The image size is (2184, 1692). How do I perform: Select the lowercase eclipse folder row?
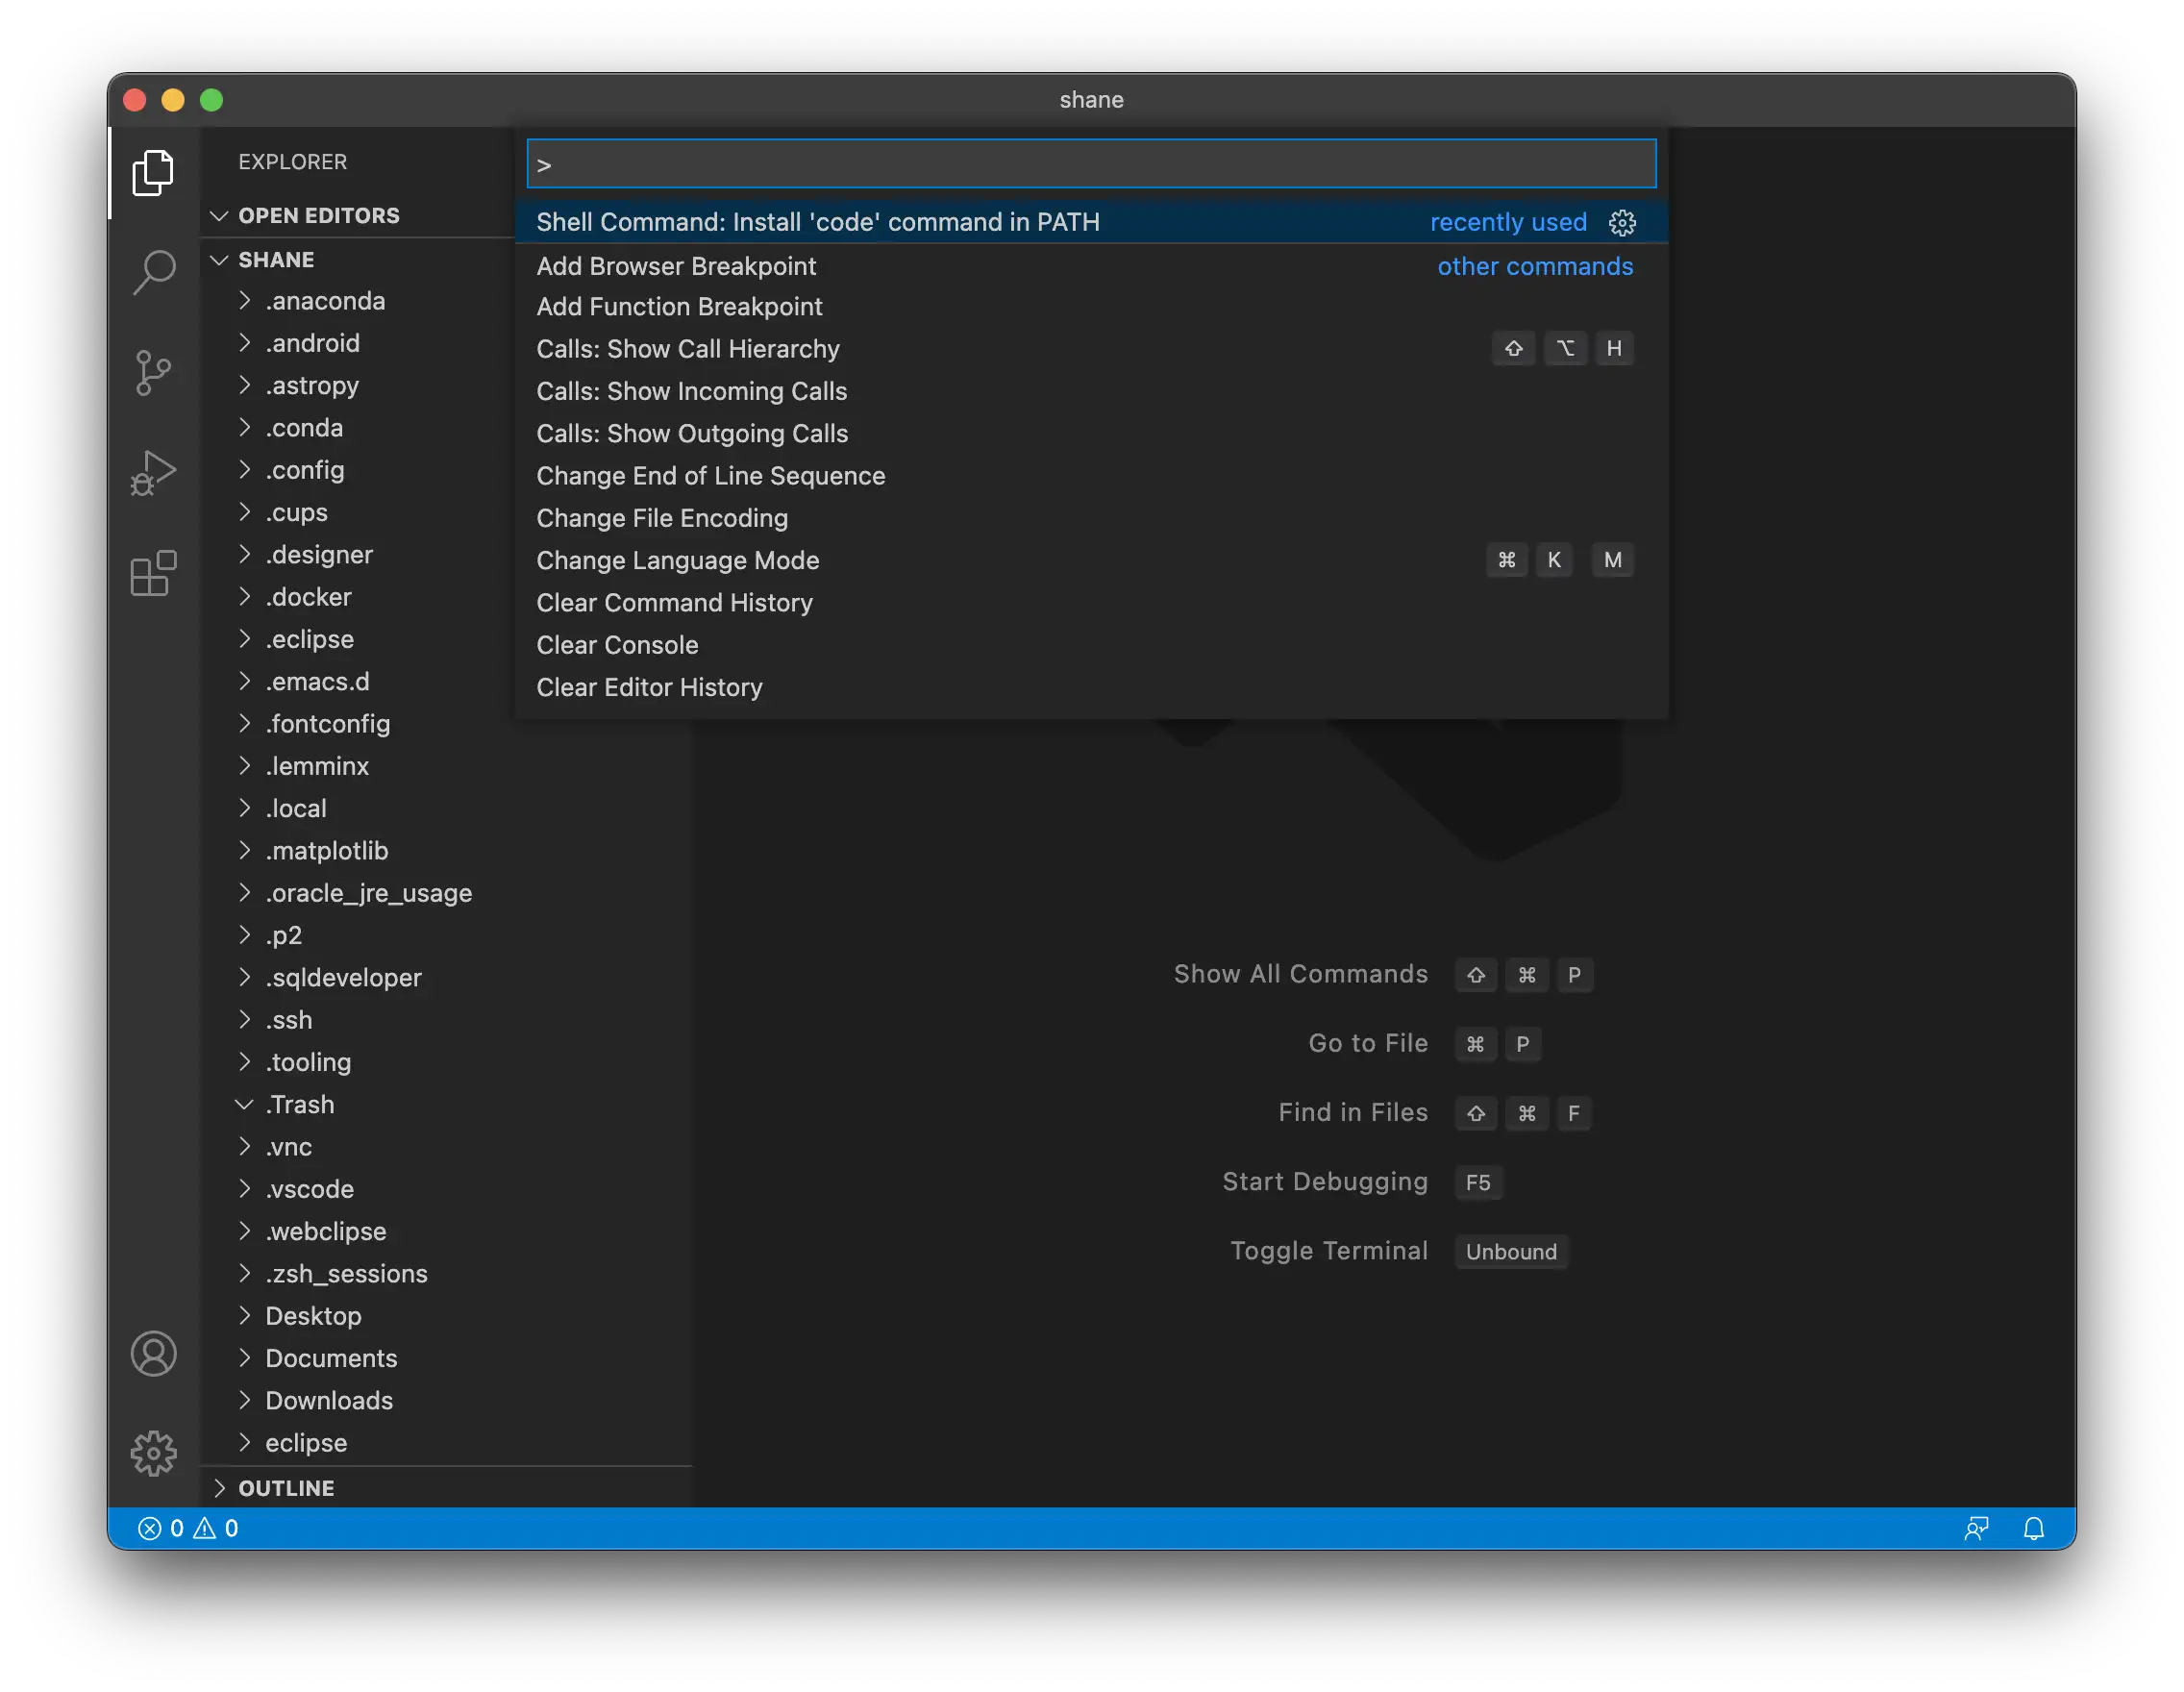446,1443
